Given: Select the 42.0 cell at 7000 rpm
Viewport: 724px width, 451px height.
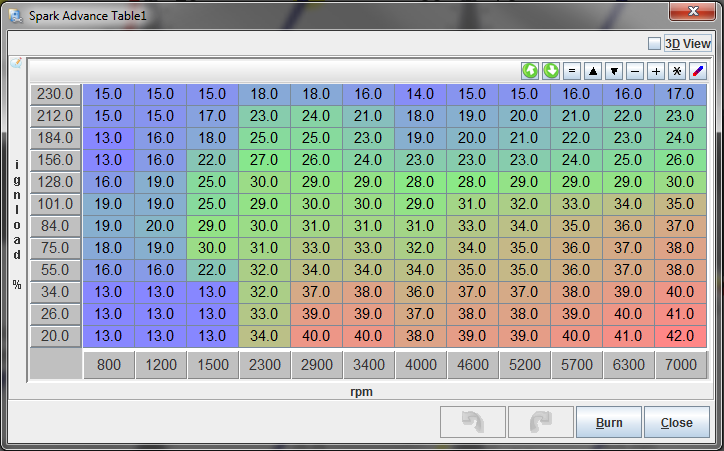Looking at the screenshot, I should click(x=680, y=336).
